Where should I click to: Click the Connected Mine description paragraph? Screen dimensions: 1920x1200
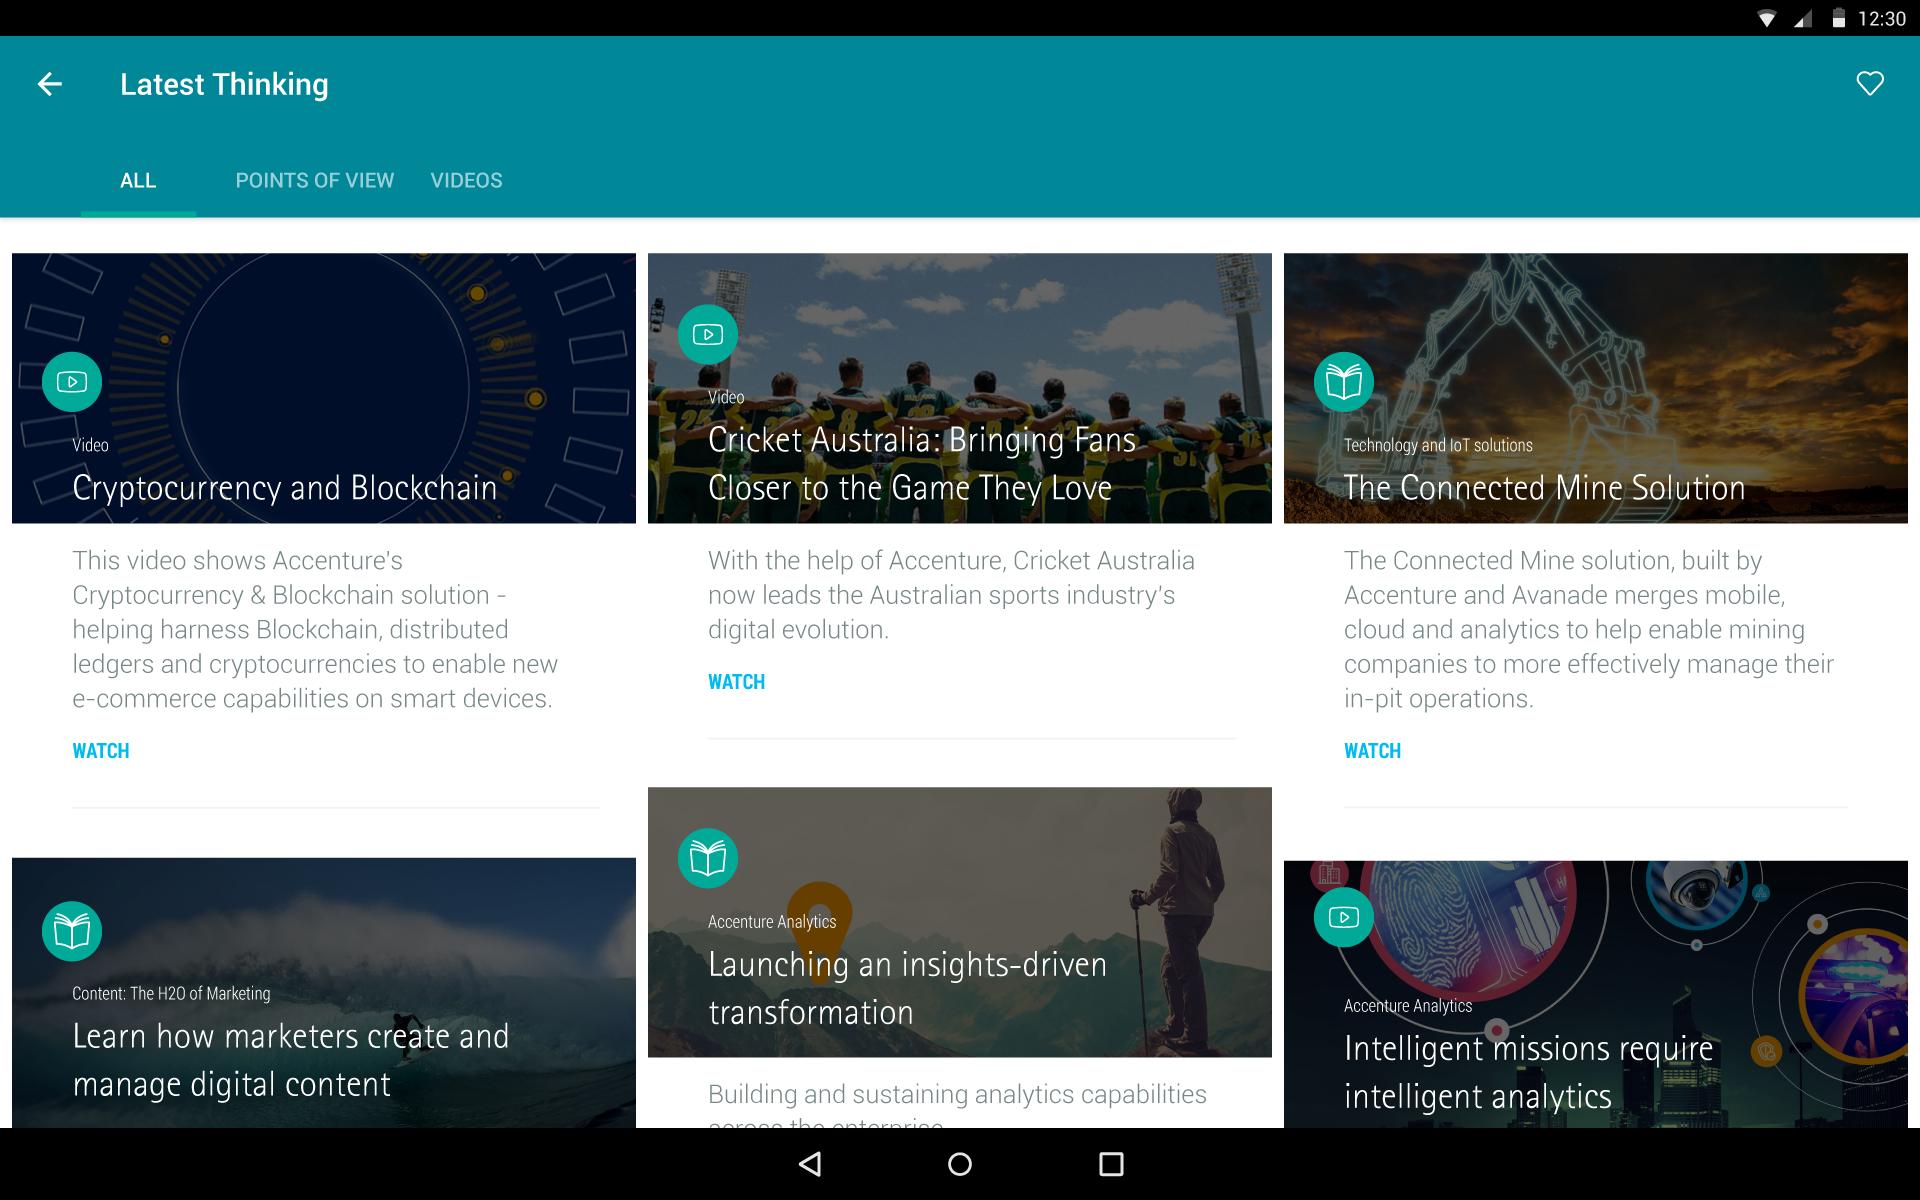1589,629
